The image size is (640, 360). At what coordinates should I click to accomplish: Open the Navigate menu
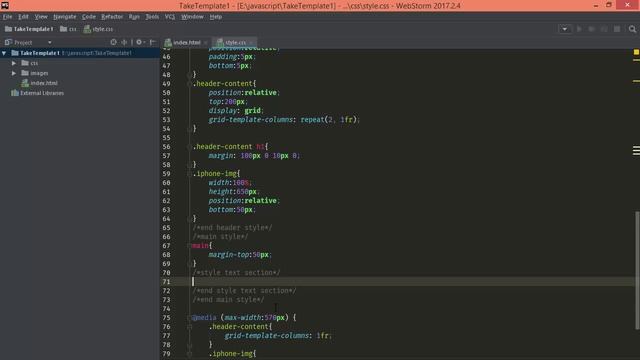coord(64,17)
